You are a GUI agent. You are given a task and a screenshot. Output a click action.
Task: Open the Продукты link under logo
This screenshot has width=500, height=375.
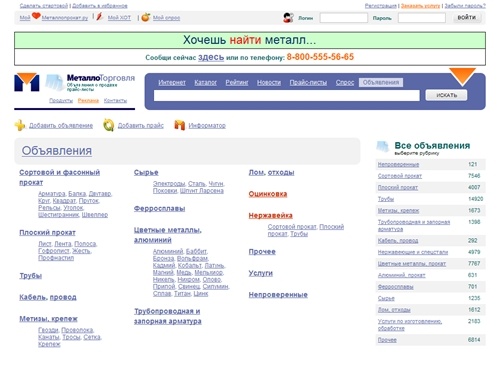pyautogui.click(x=61, y=101)
